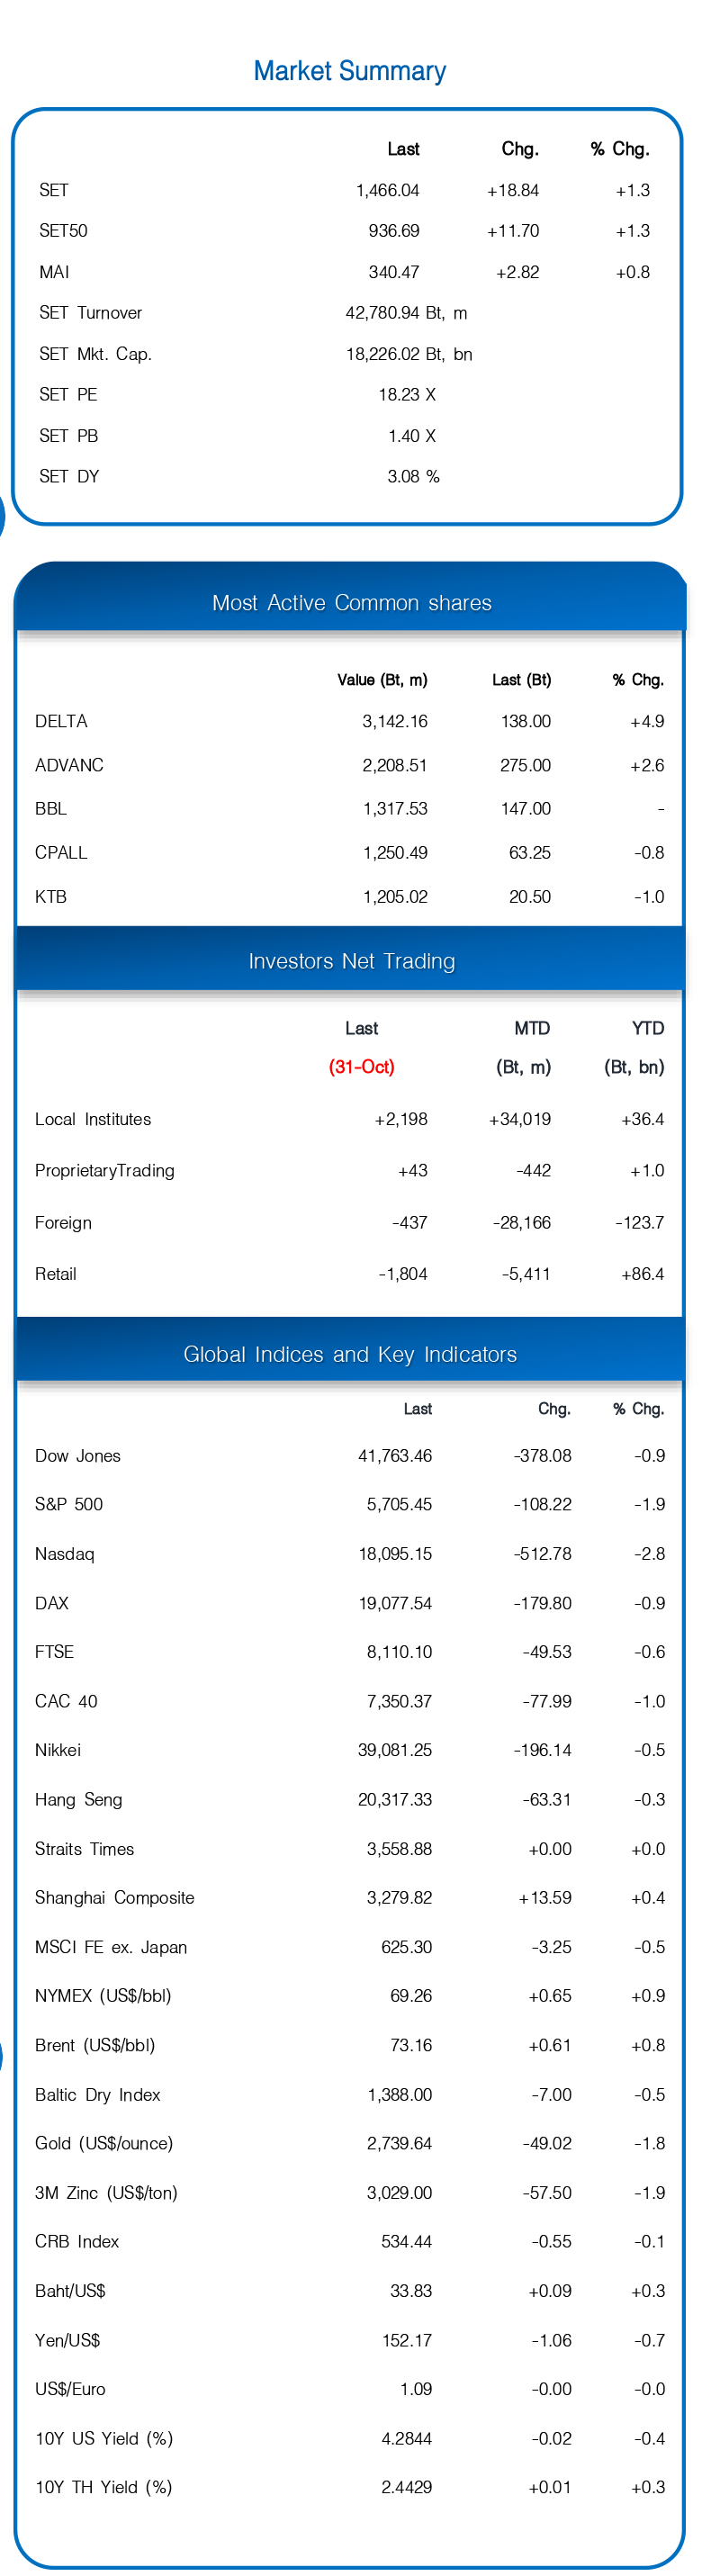This screenshot has height=2576, width=702.
Task: Click the Shanghai Composite label
Action: click(115, 1898)
